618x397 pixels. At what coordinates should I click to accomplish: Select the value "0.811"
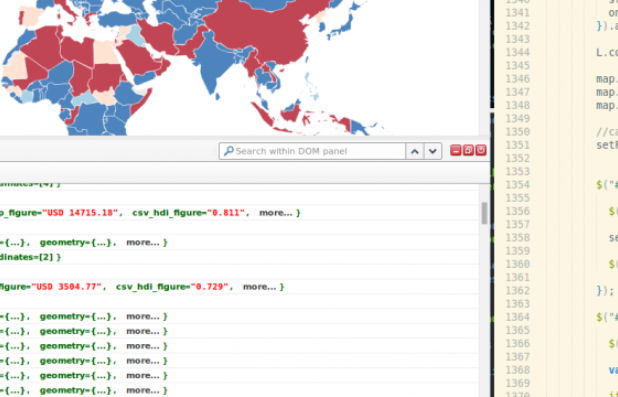(x=226, y=213)
